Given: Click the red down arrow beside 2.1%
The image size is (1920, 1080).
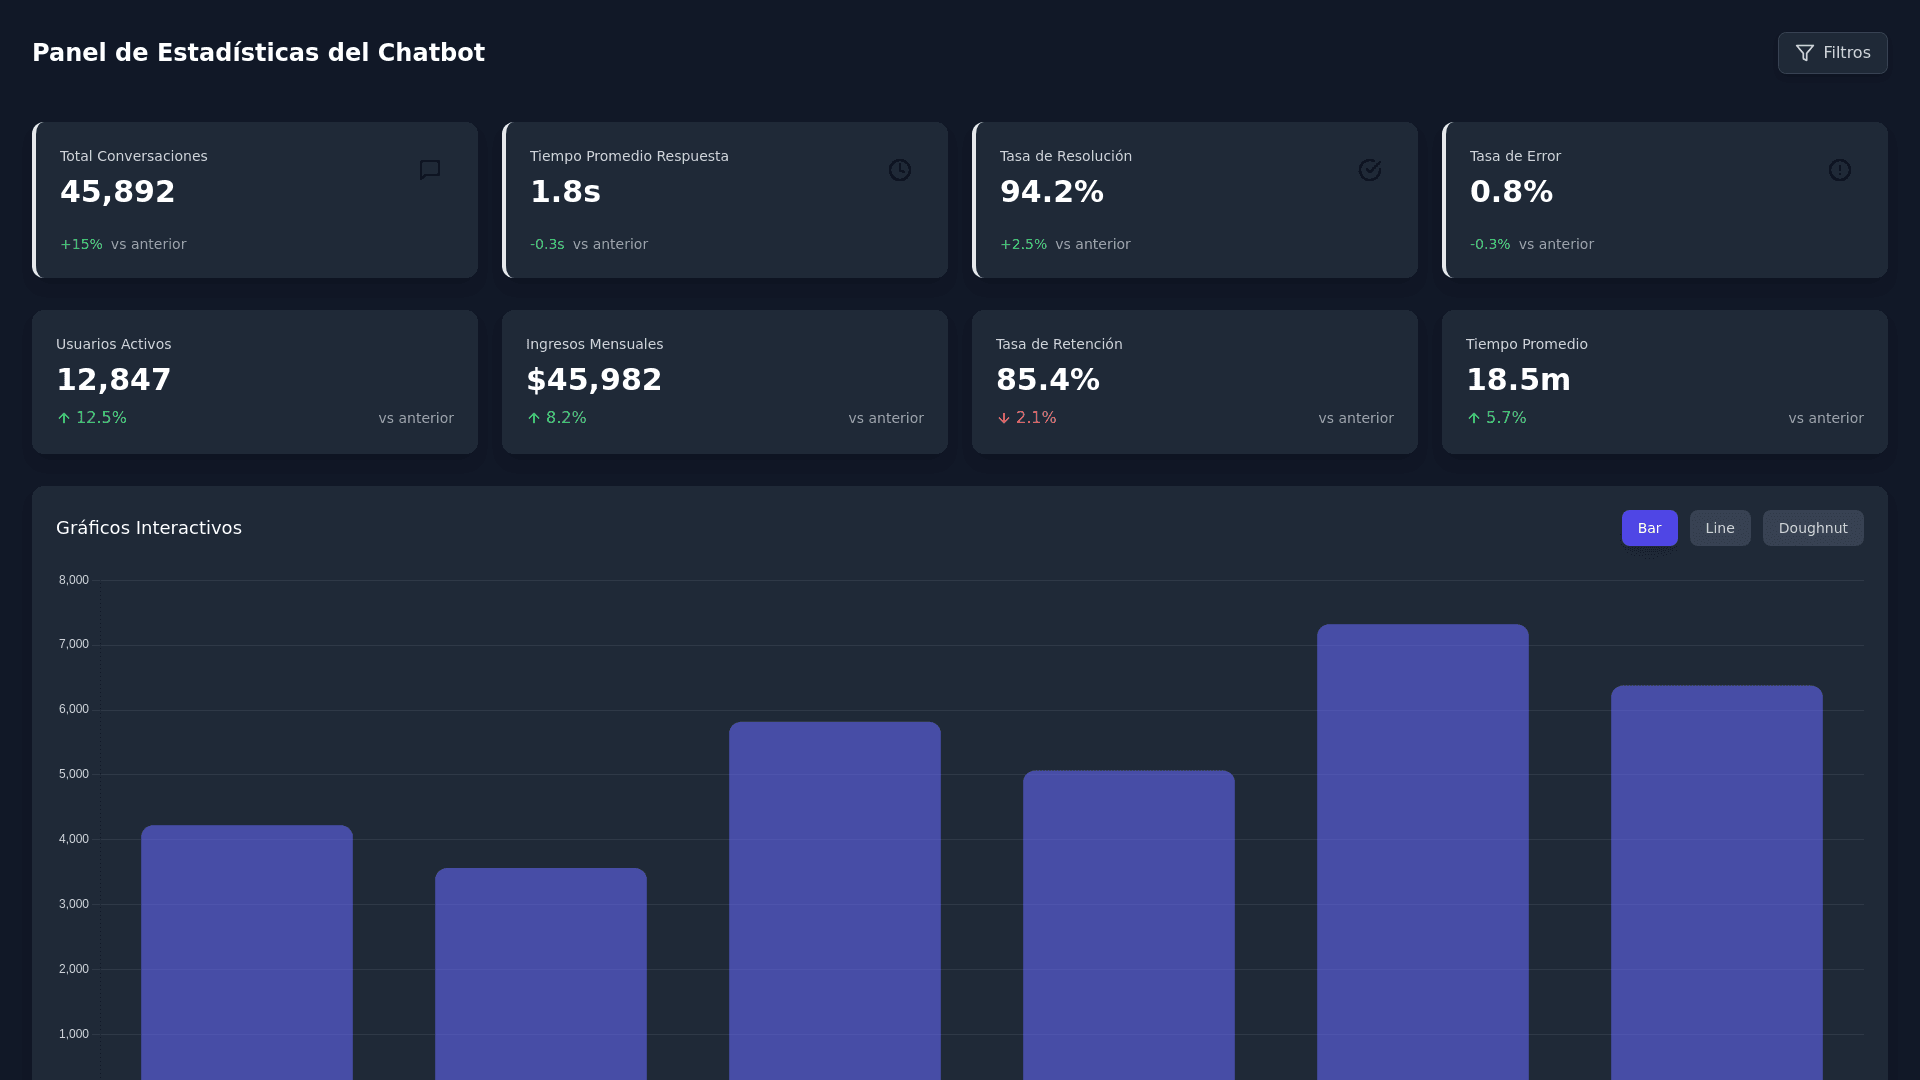Looking at the screenshot, I should [1004, 418].
